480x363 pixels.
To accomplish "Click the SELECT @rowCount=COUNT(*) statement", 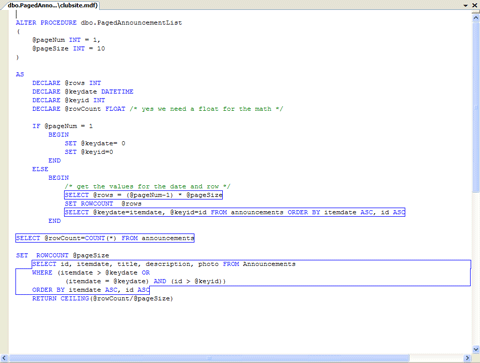I will [x=105, y=238].
